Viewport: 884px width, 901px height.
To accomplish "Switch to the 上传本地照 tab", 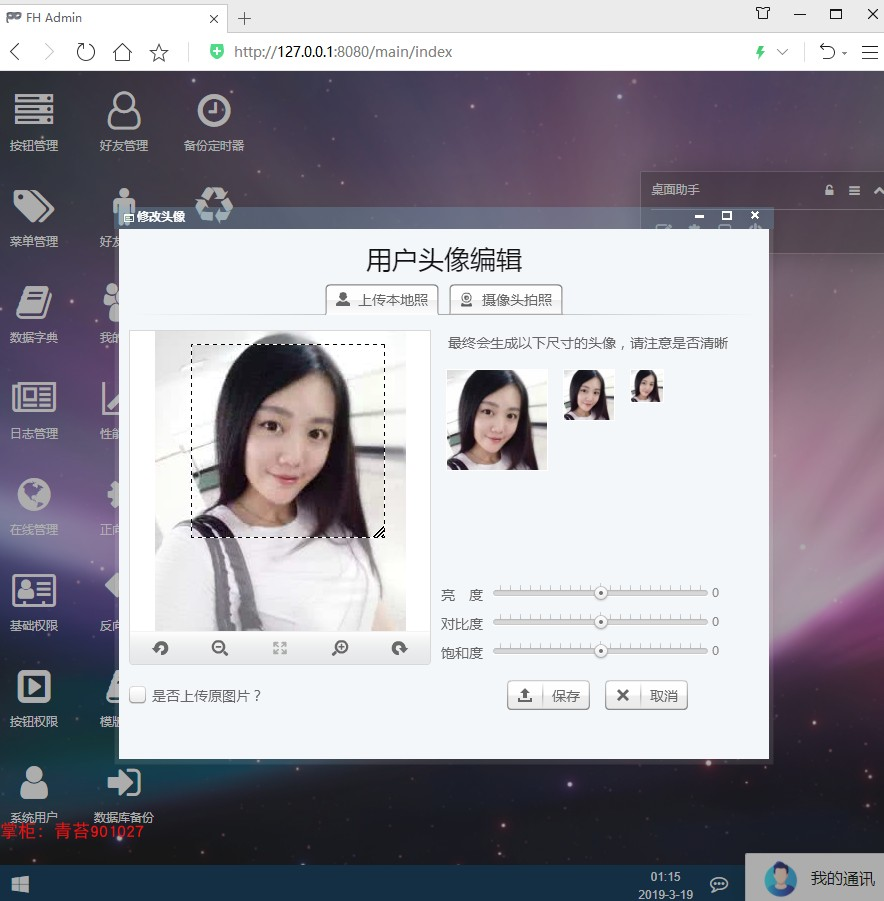I will point(382,299).
